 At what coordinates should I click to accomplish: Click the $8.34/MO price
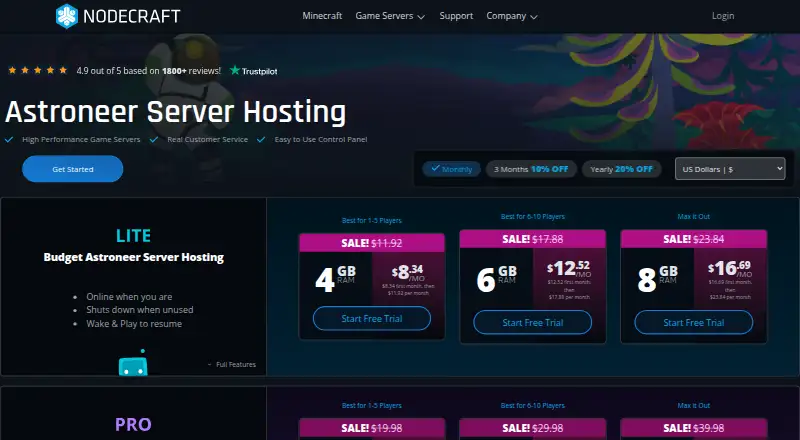pyautogui.click(x=408, y=273)
